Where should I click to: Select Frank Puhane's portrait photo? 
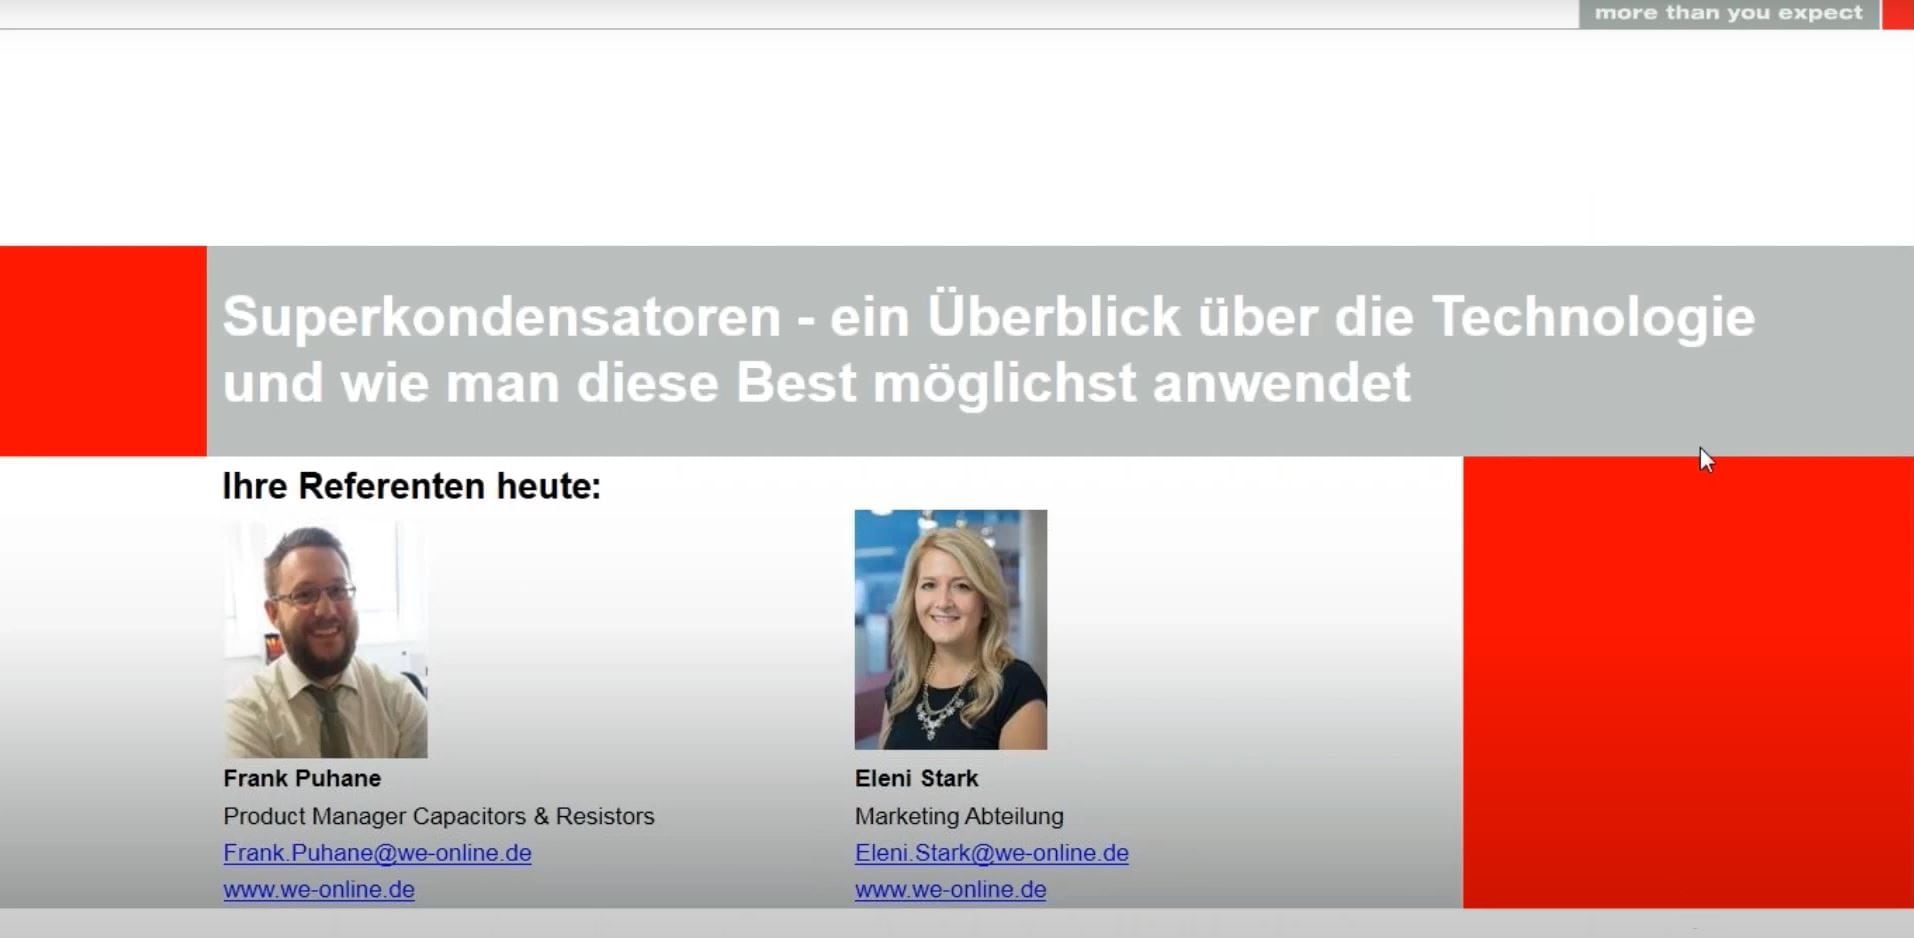coord(325,639)
